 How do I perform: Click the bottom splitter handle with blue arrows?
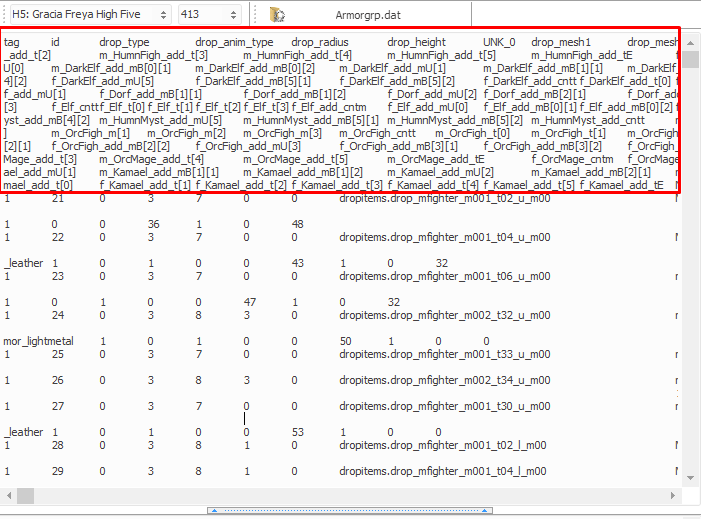(x=350, y=510)
